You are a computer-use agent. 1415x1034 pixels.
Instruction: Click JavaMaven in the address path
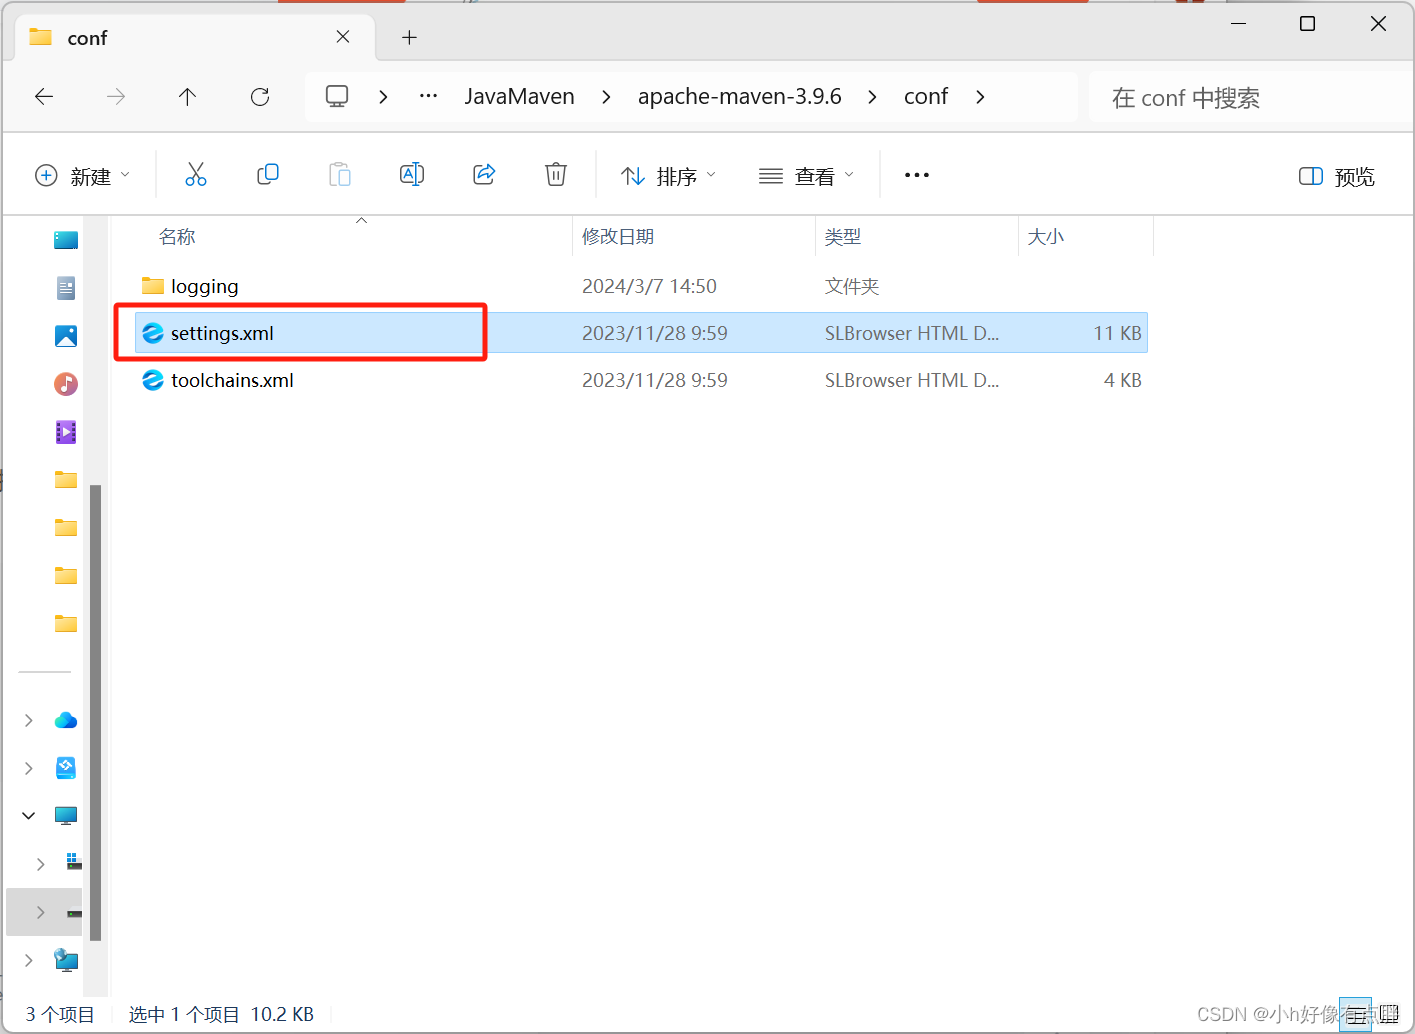click(519, 96)
